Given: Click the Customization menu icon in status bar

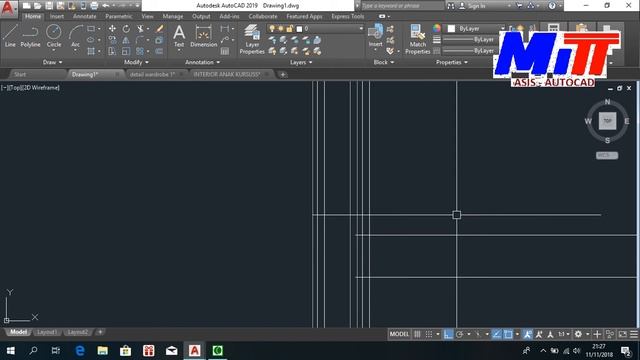Looking at the screenshot, I should point(634,334).
